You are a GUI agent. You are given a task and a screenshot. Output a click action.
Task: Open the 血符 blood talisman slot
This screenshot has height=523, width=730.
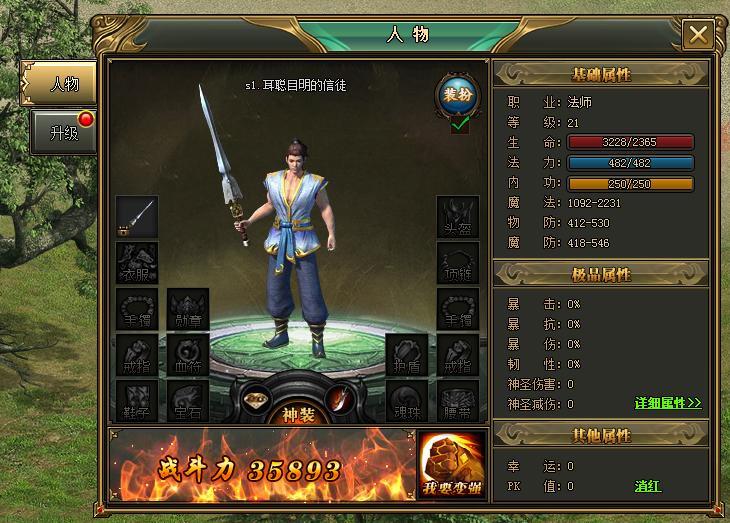(188, 355)
